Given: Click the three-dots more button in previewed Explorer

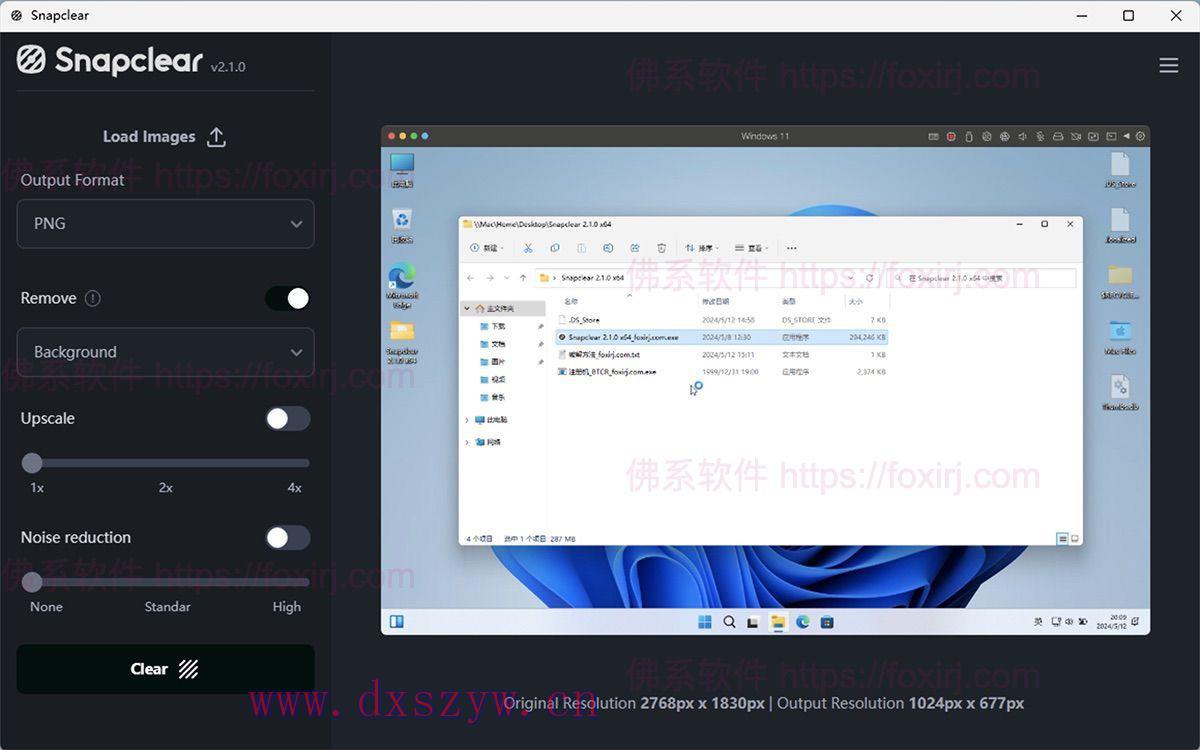Looking at the screenshot, I should (x=792, y=248).
